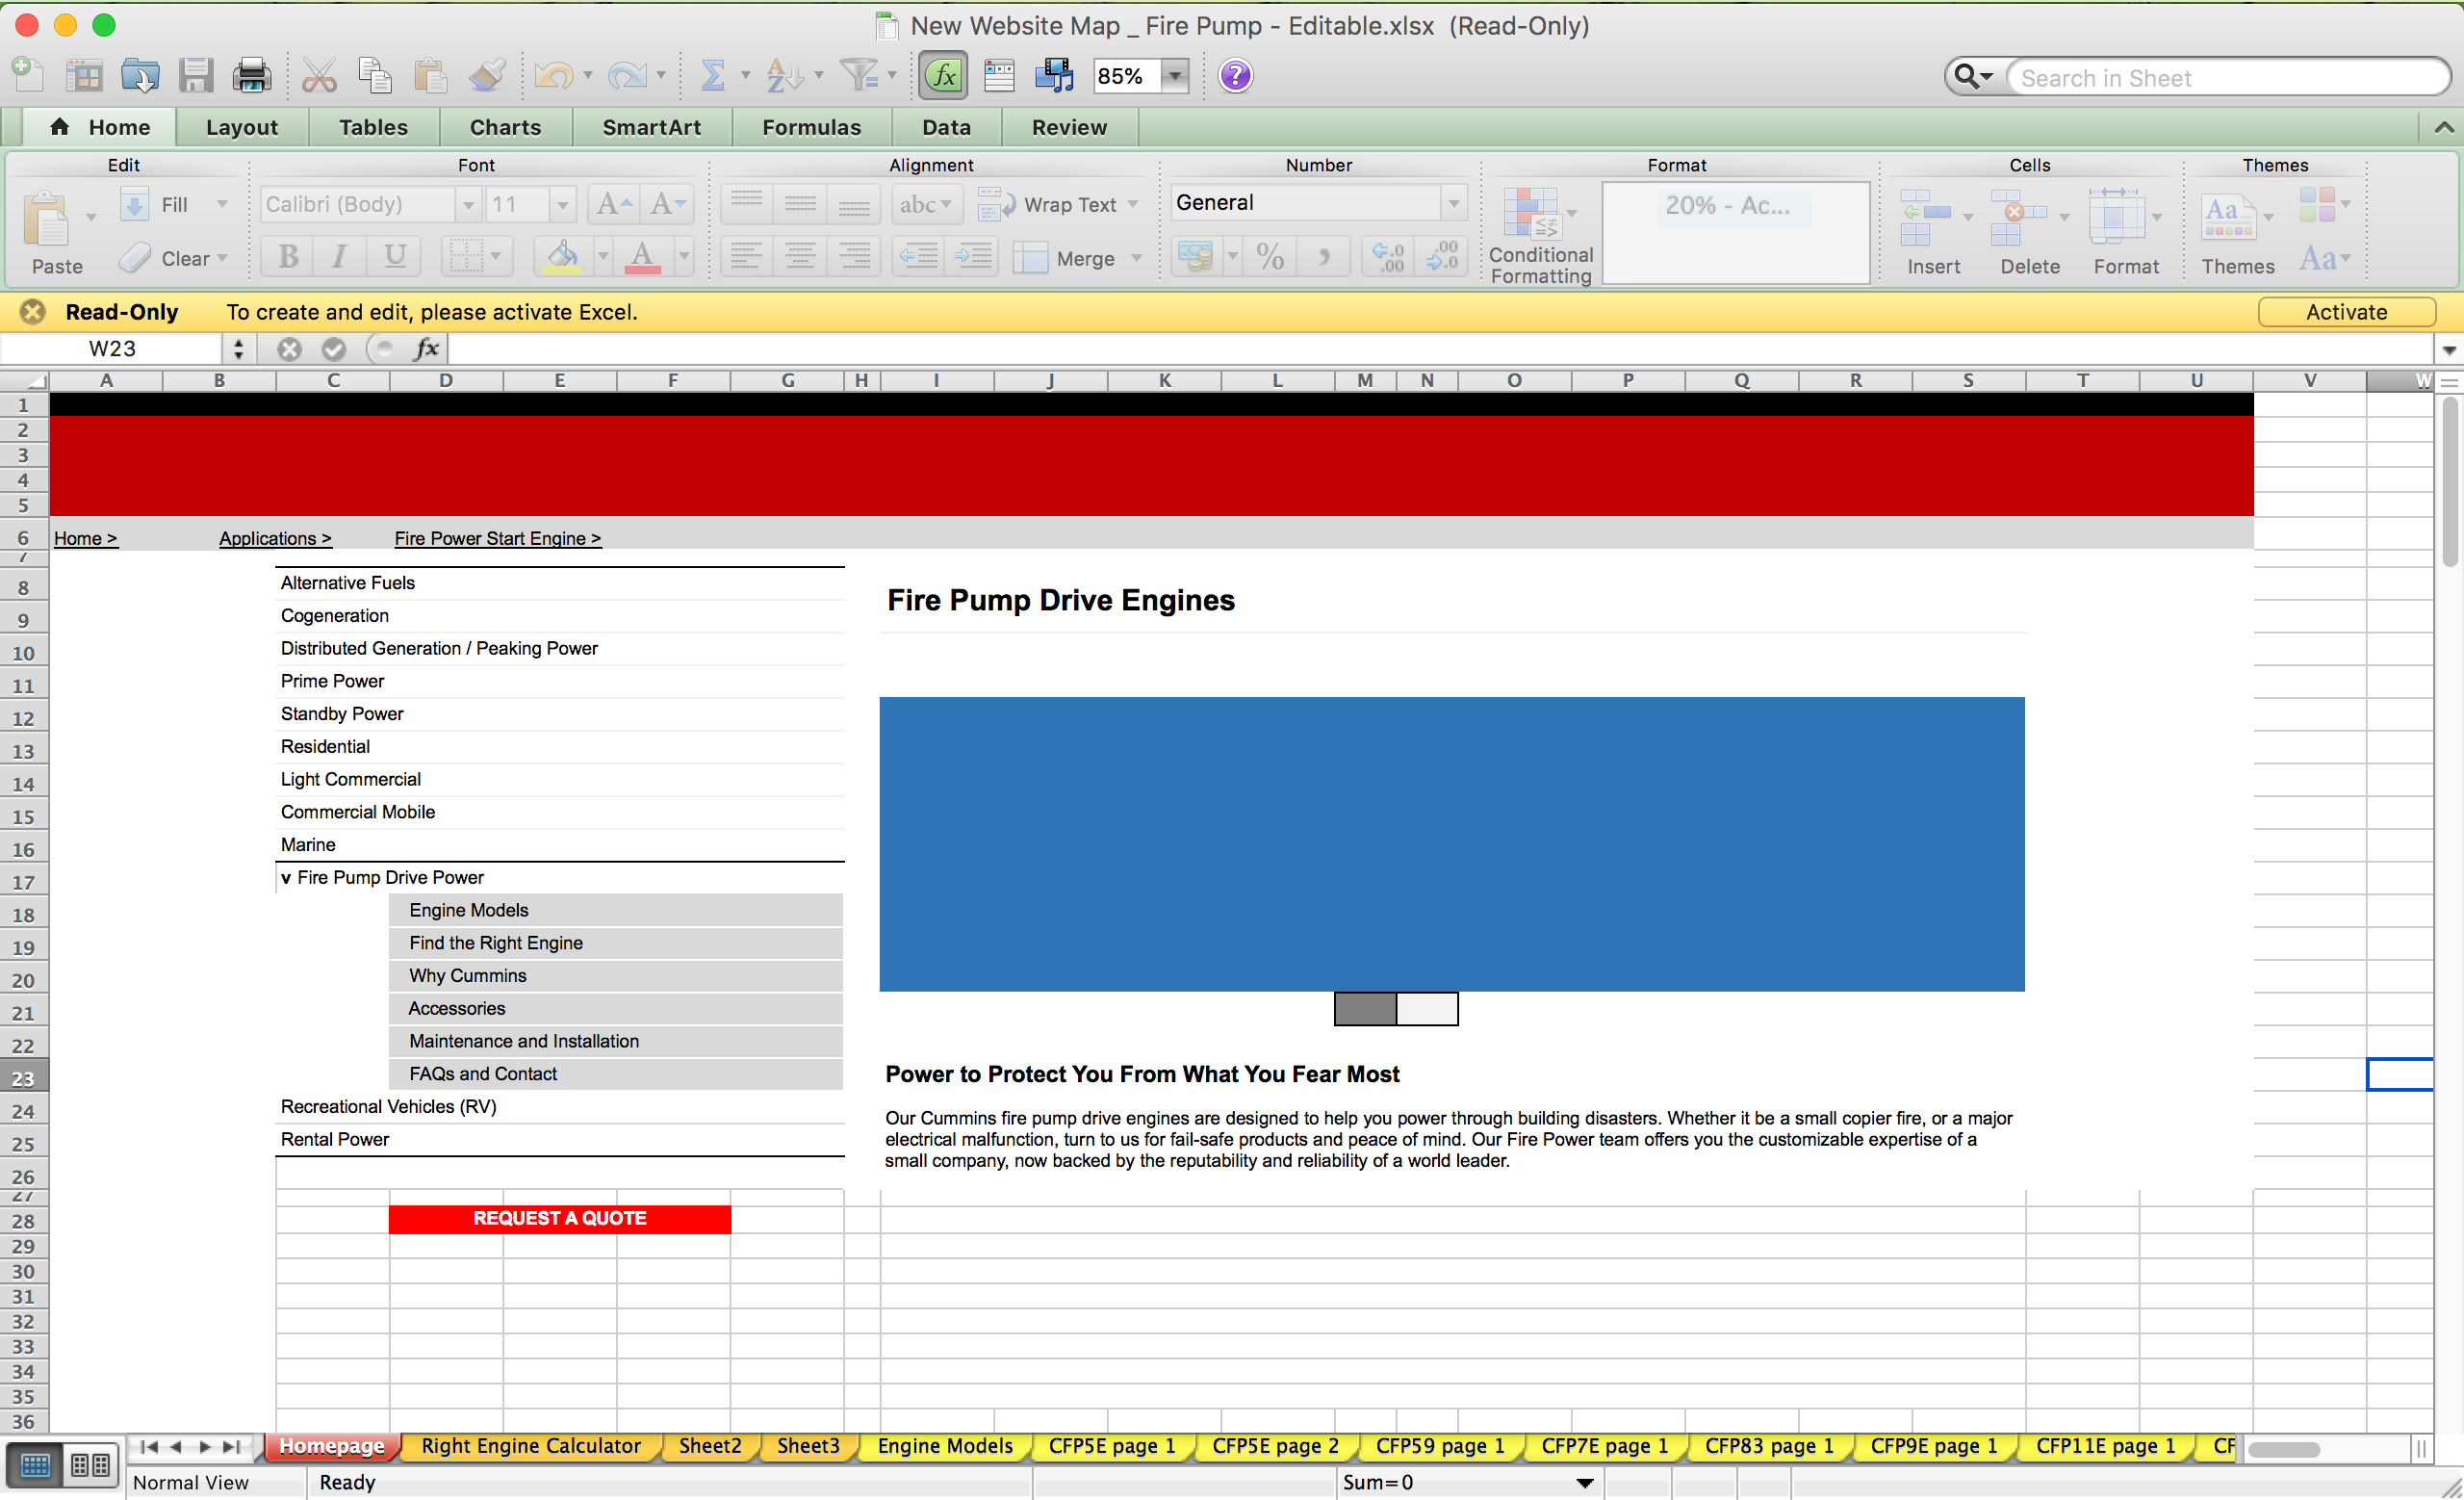The width and height of the screenshot is (2464, 1500).
Task: Open the font name dropdown
Action: click(467, 204)
